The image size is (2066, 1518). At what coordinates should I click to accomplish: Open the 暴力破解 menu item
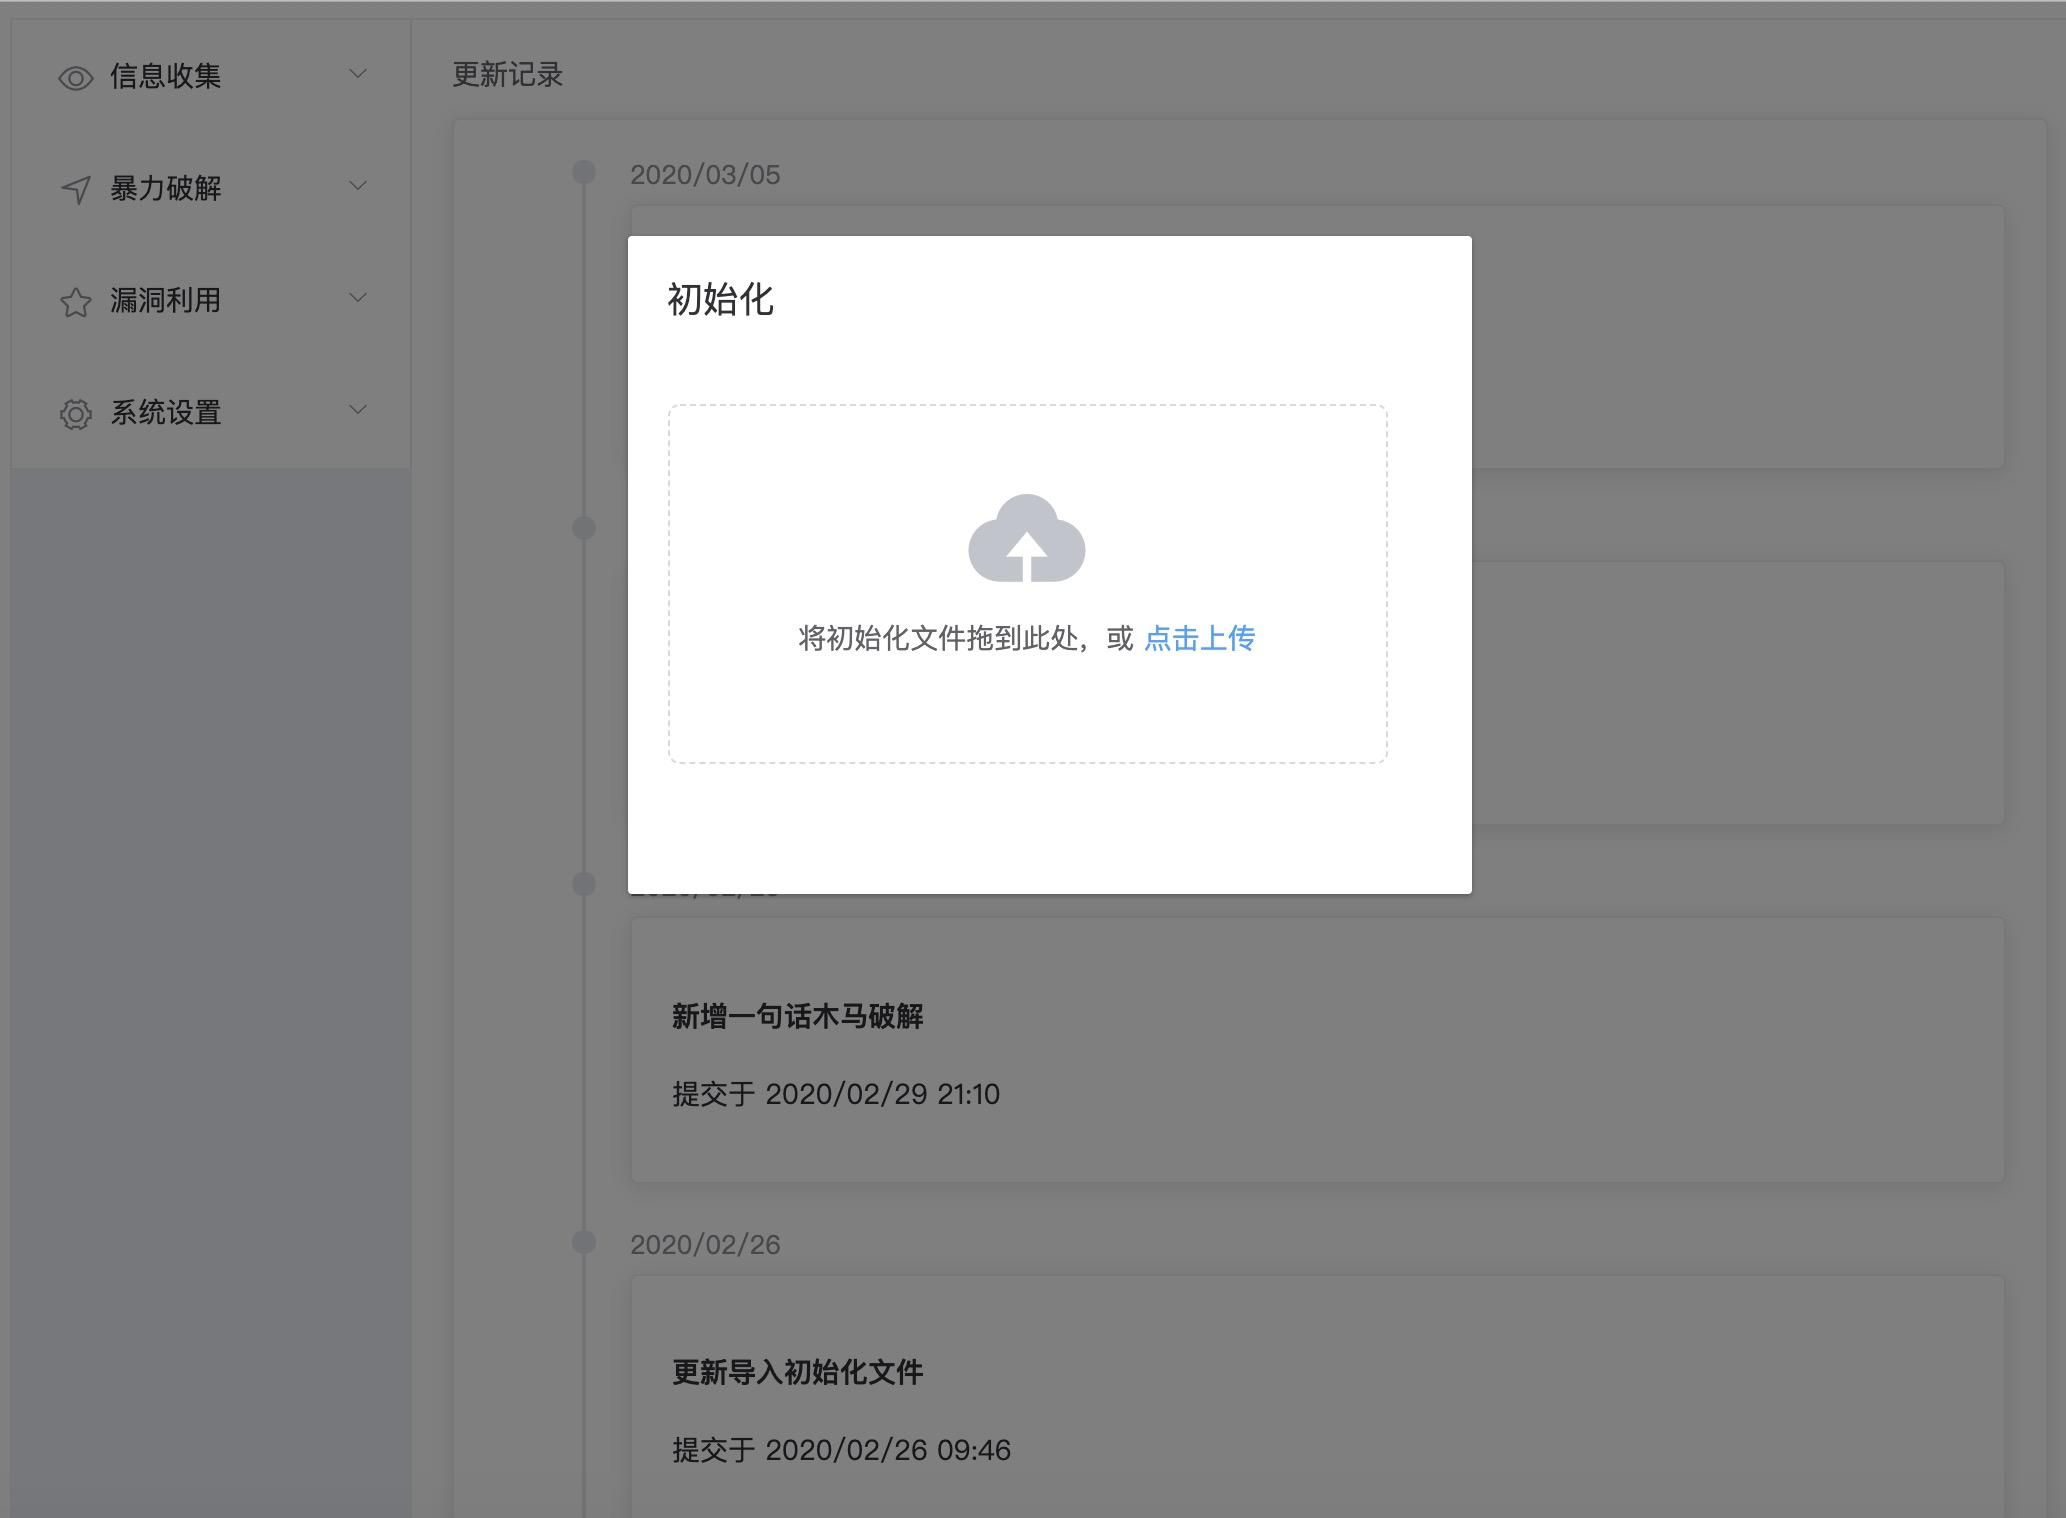[166, 188]
